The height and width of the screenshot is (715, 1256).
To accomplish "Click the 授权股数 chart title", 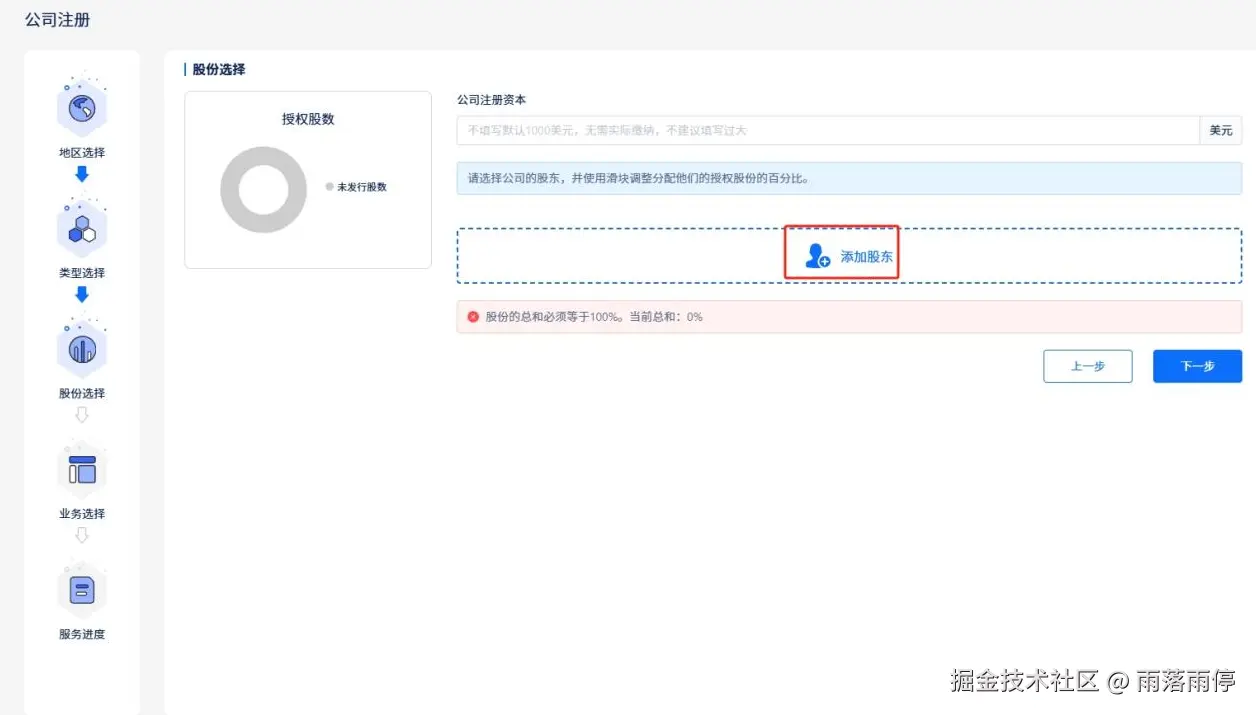I will [308, 118].
